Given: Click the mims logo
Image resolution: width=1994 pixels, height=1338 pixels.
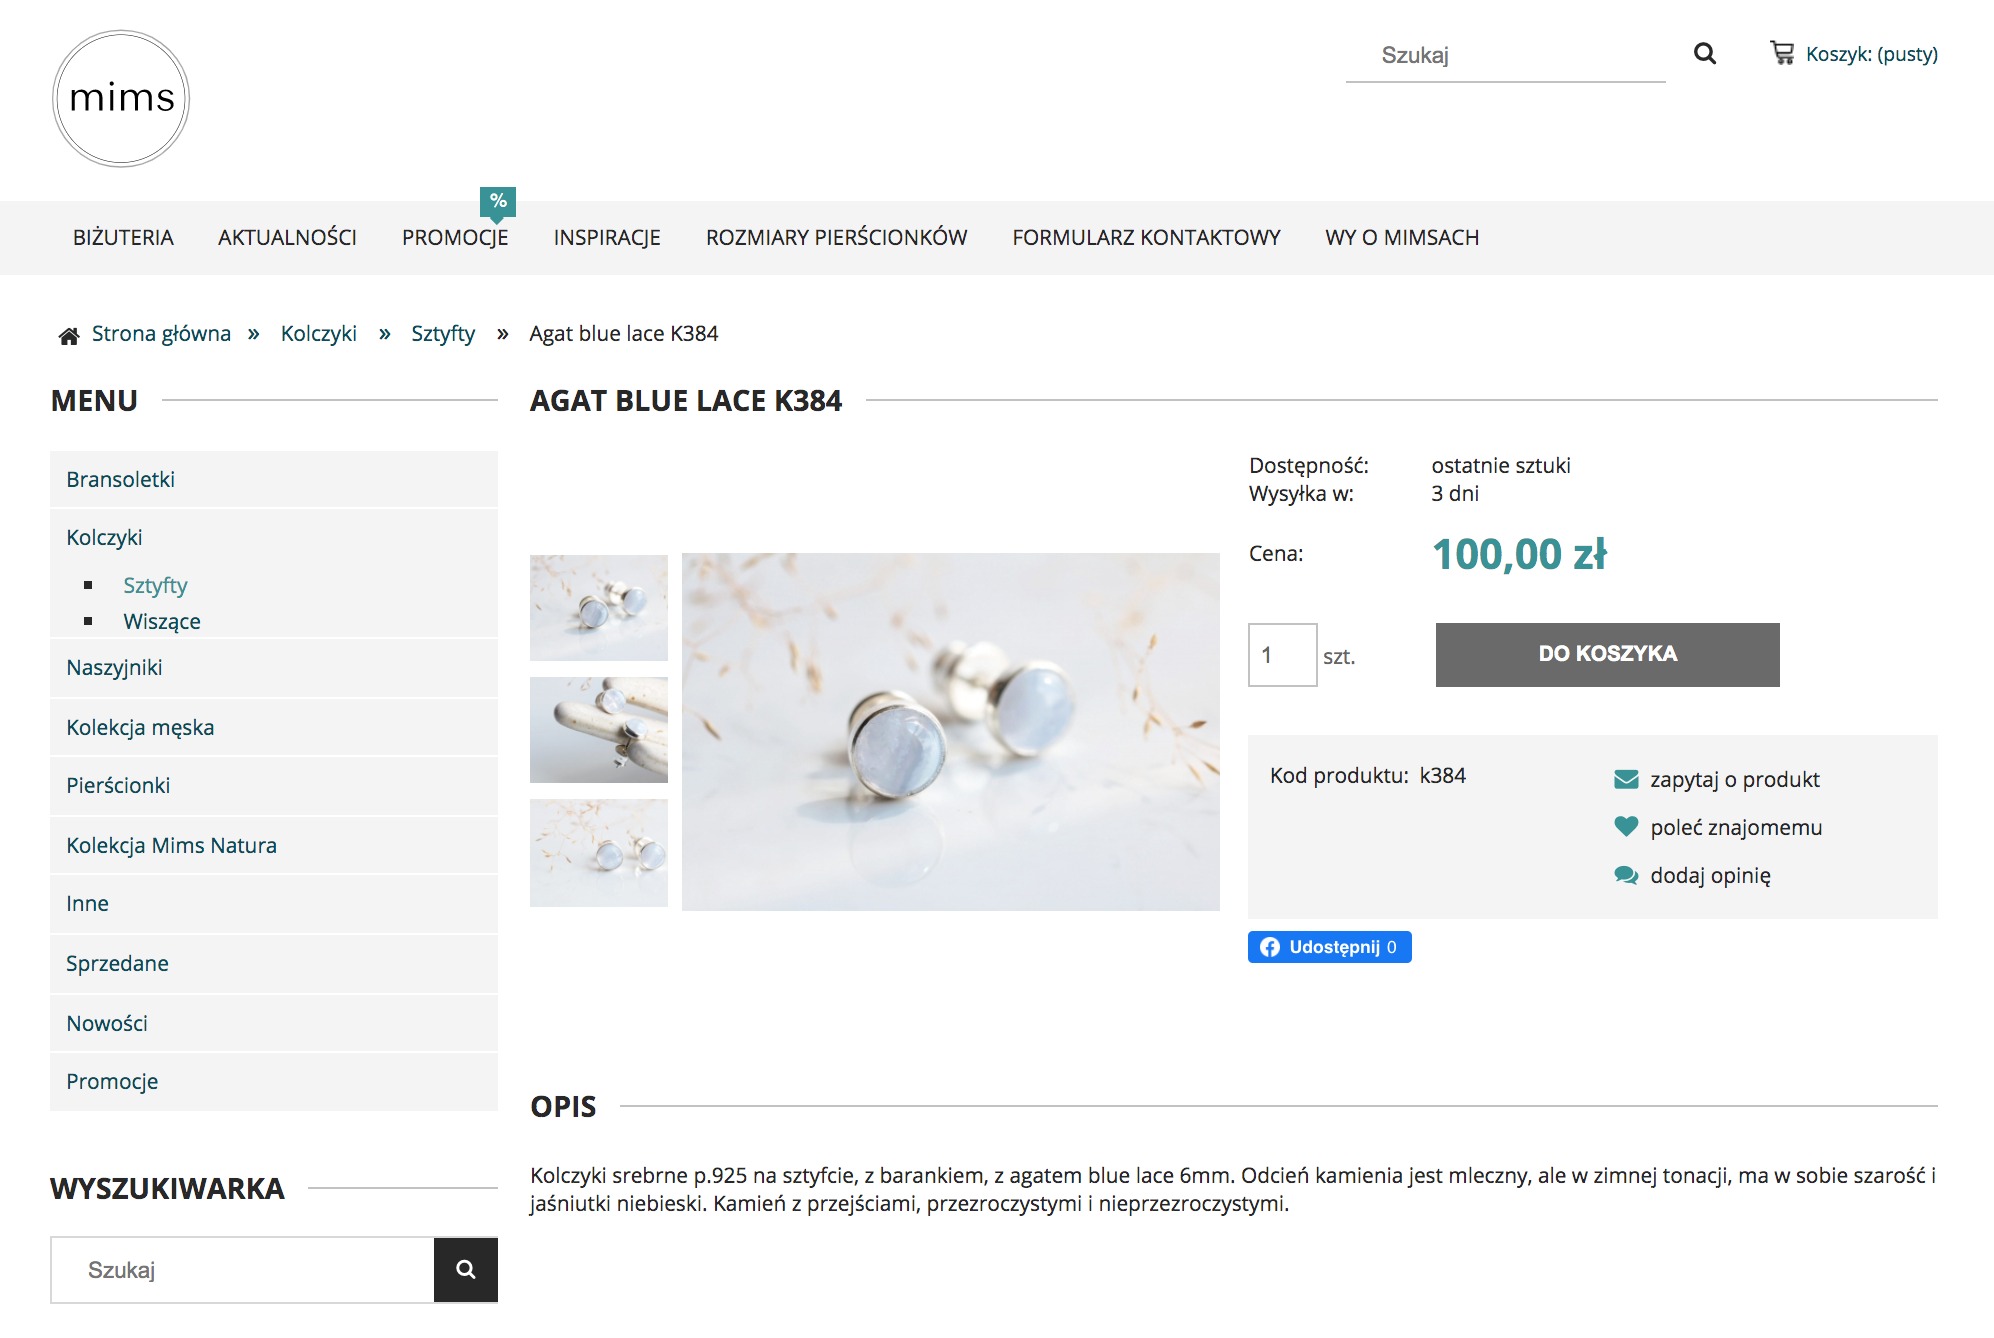Looking at the screenshot, I should [x=121, y=98].
